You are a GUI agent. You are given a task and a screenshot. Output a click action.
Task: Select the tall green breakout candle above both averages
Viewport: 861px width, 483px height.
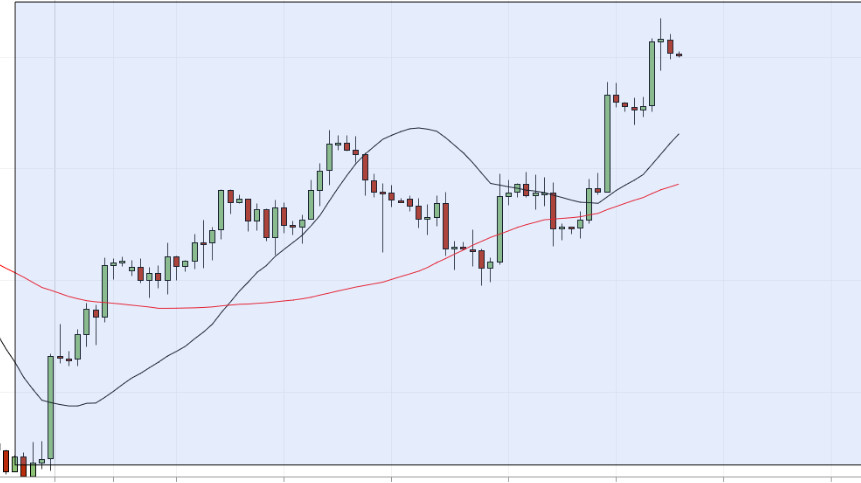tap(607, 142)
